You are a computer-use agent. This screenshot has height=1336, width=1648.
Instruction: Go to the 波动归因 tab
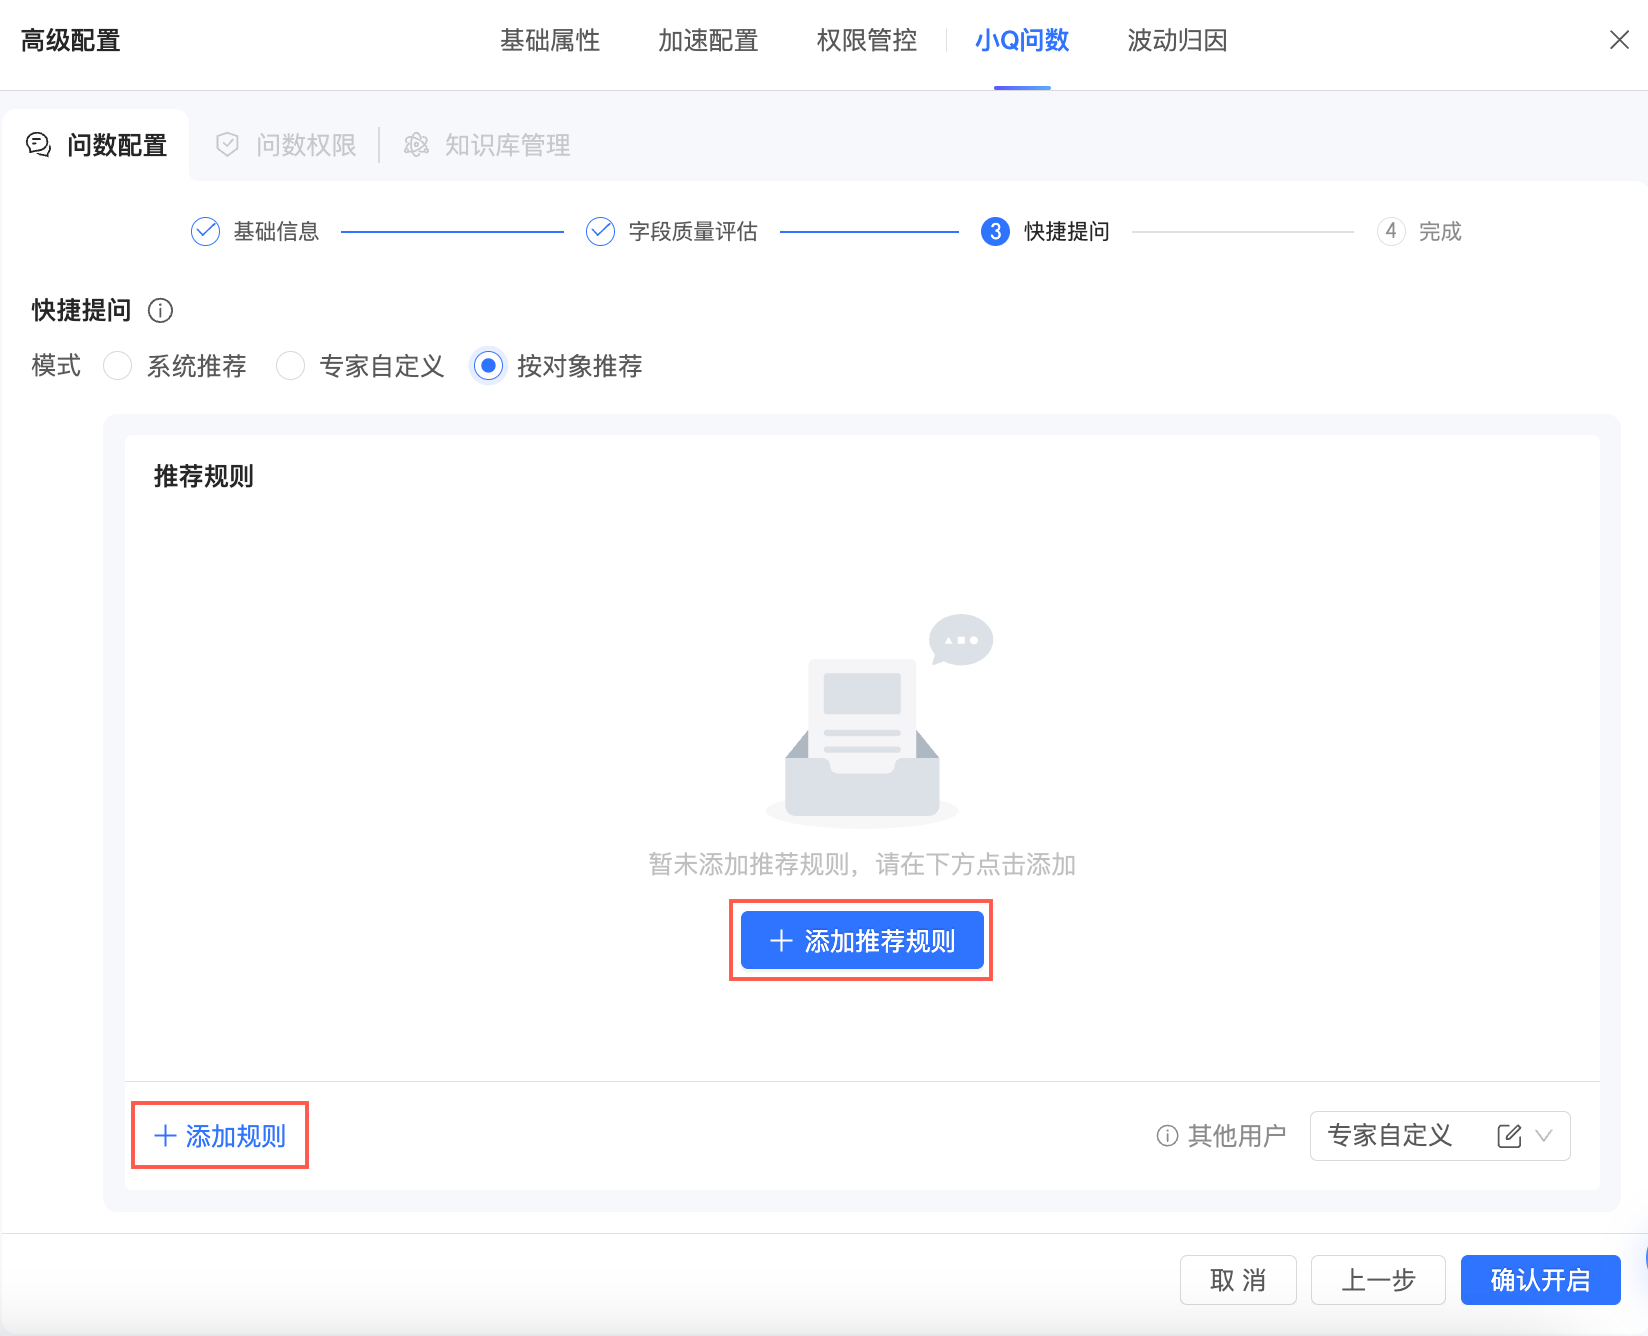(x=1177, y=41)
